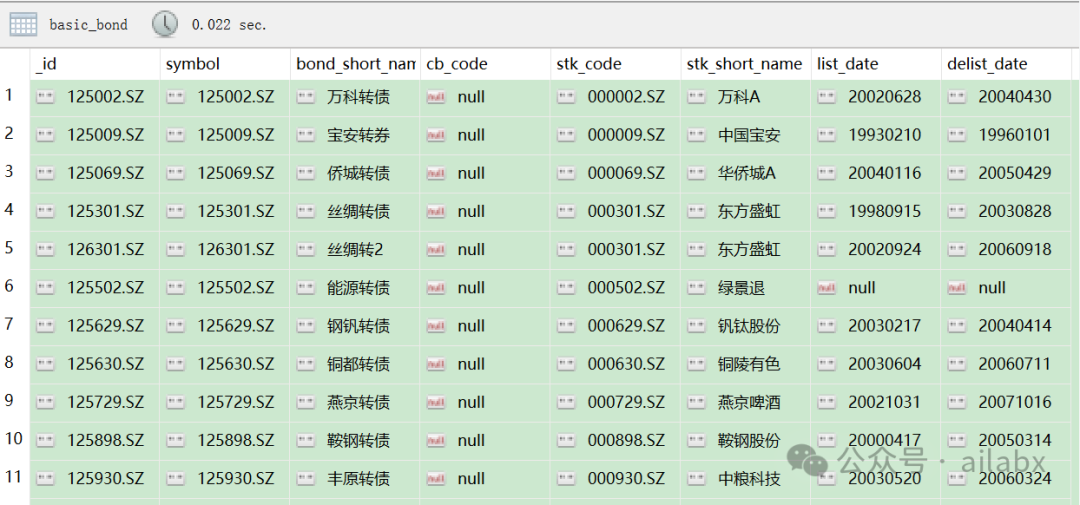The image size is (1080, 505).
Task: Select stock name cell 铜陵有色
Action: pos(745,364)
